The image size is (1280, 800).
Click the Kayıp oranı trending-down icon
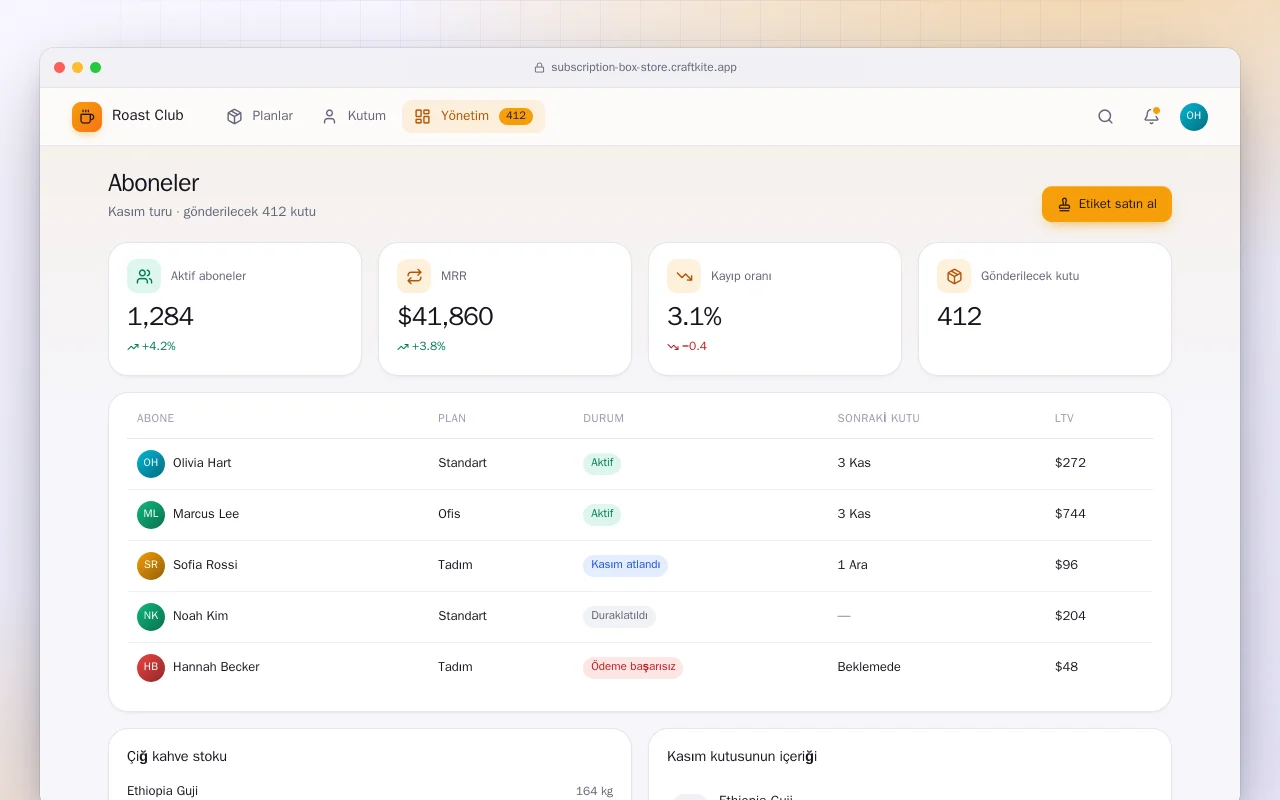[x=684, y=276]
